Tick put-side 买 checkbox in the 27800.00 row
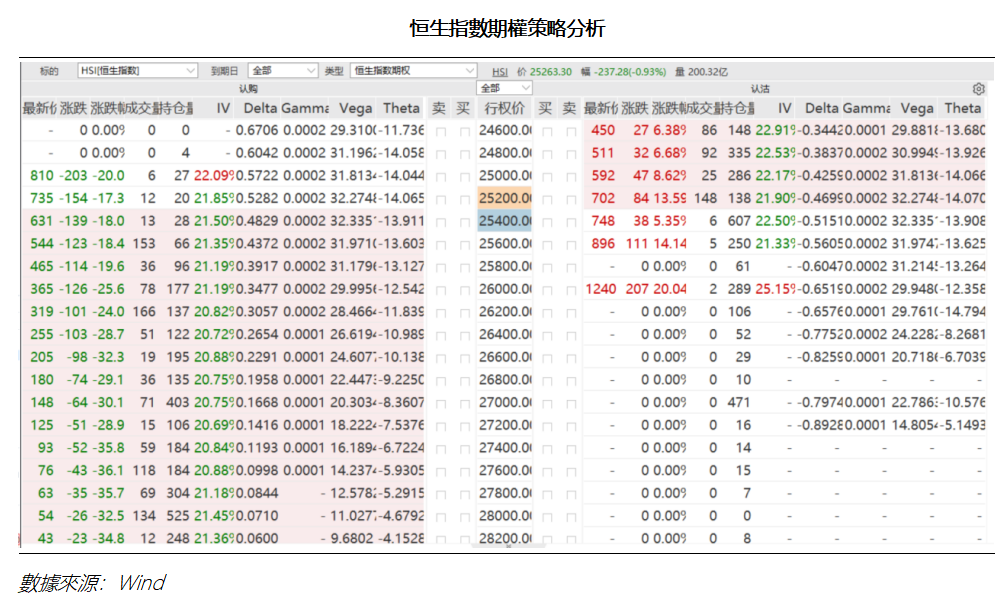The height and width of the screenshot is (615, 1004). (547, 495)
